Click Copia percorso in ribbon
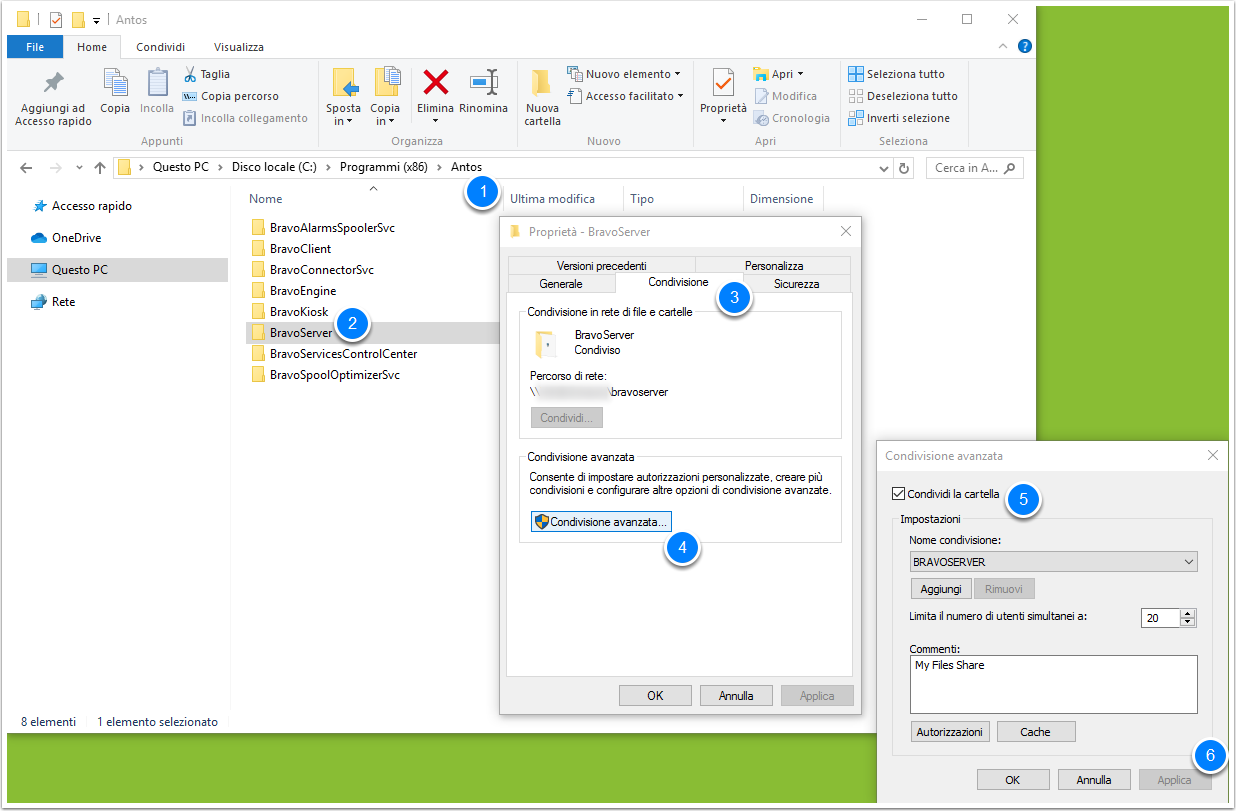 click(231, 96)
